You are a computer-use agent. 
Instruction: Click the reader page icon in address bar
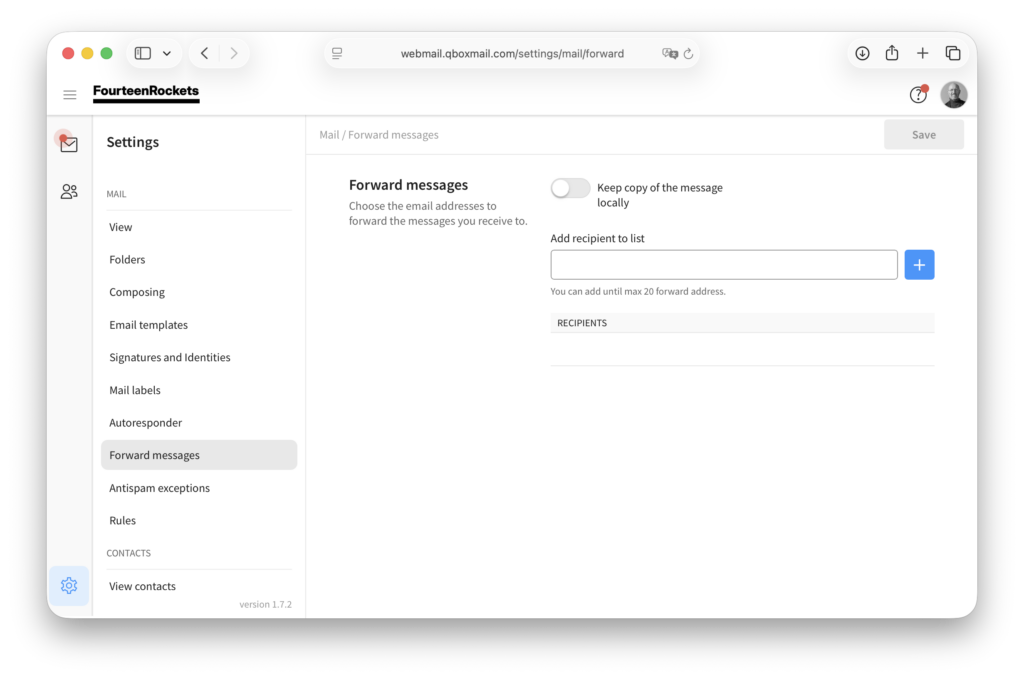click(337, 54)
